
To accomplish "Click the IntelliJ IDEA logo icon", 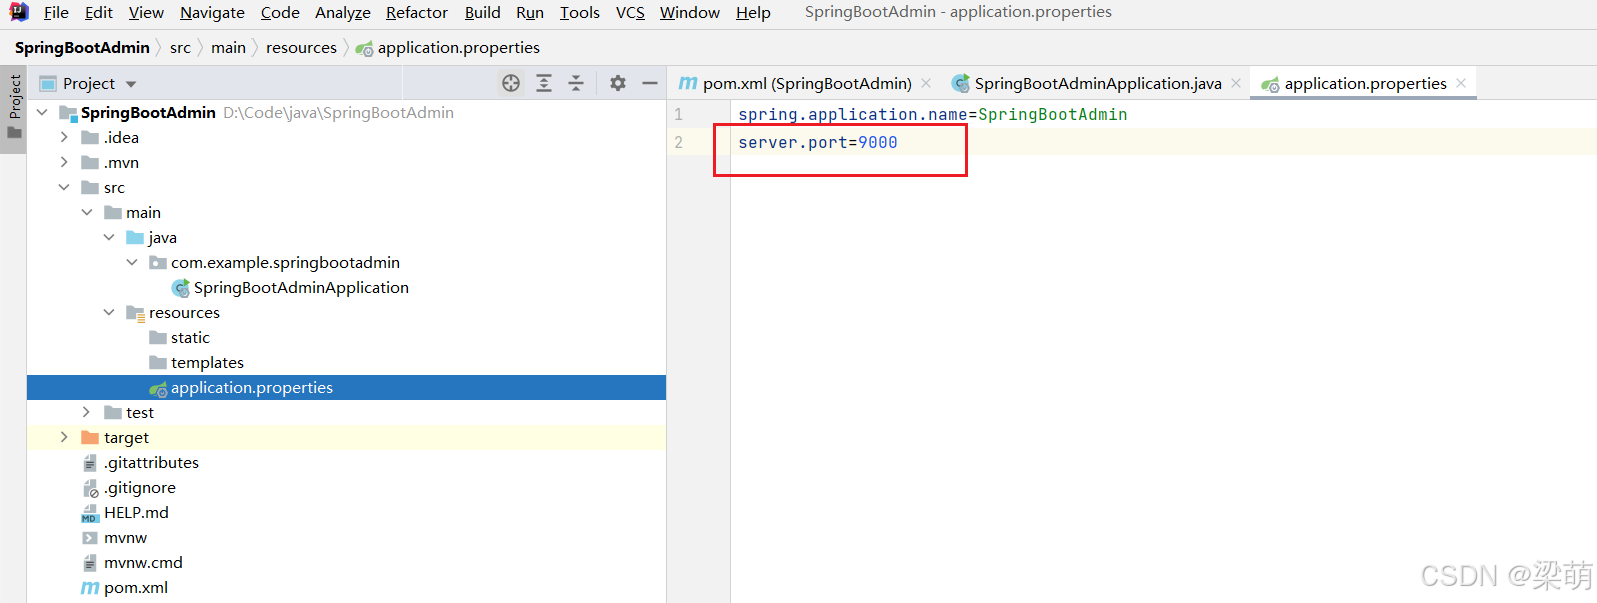I will click(19, 12).
